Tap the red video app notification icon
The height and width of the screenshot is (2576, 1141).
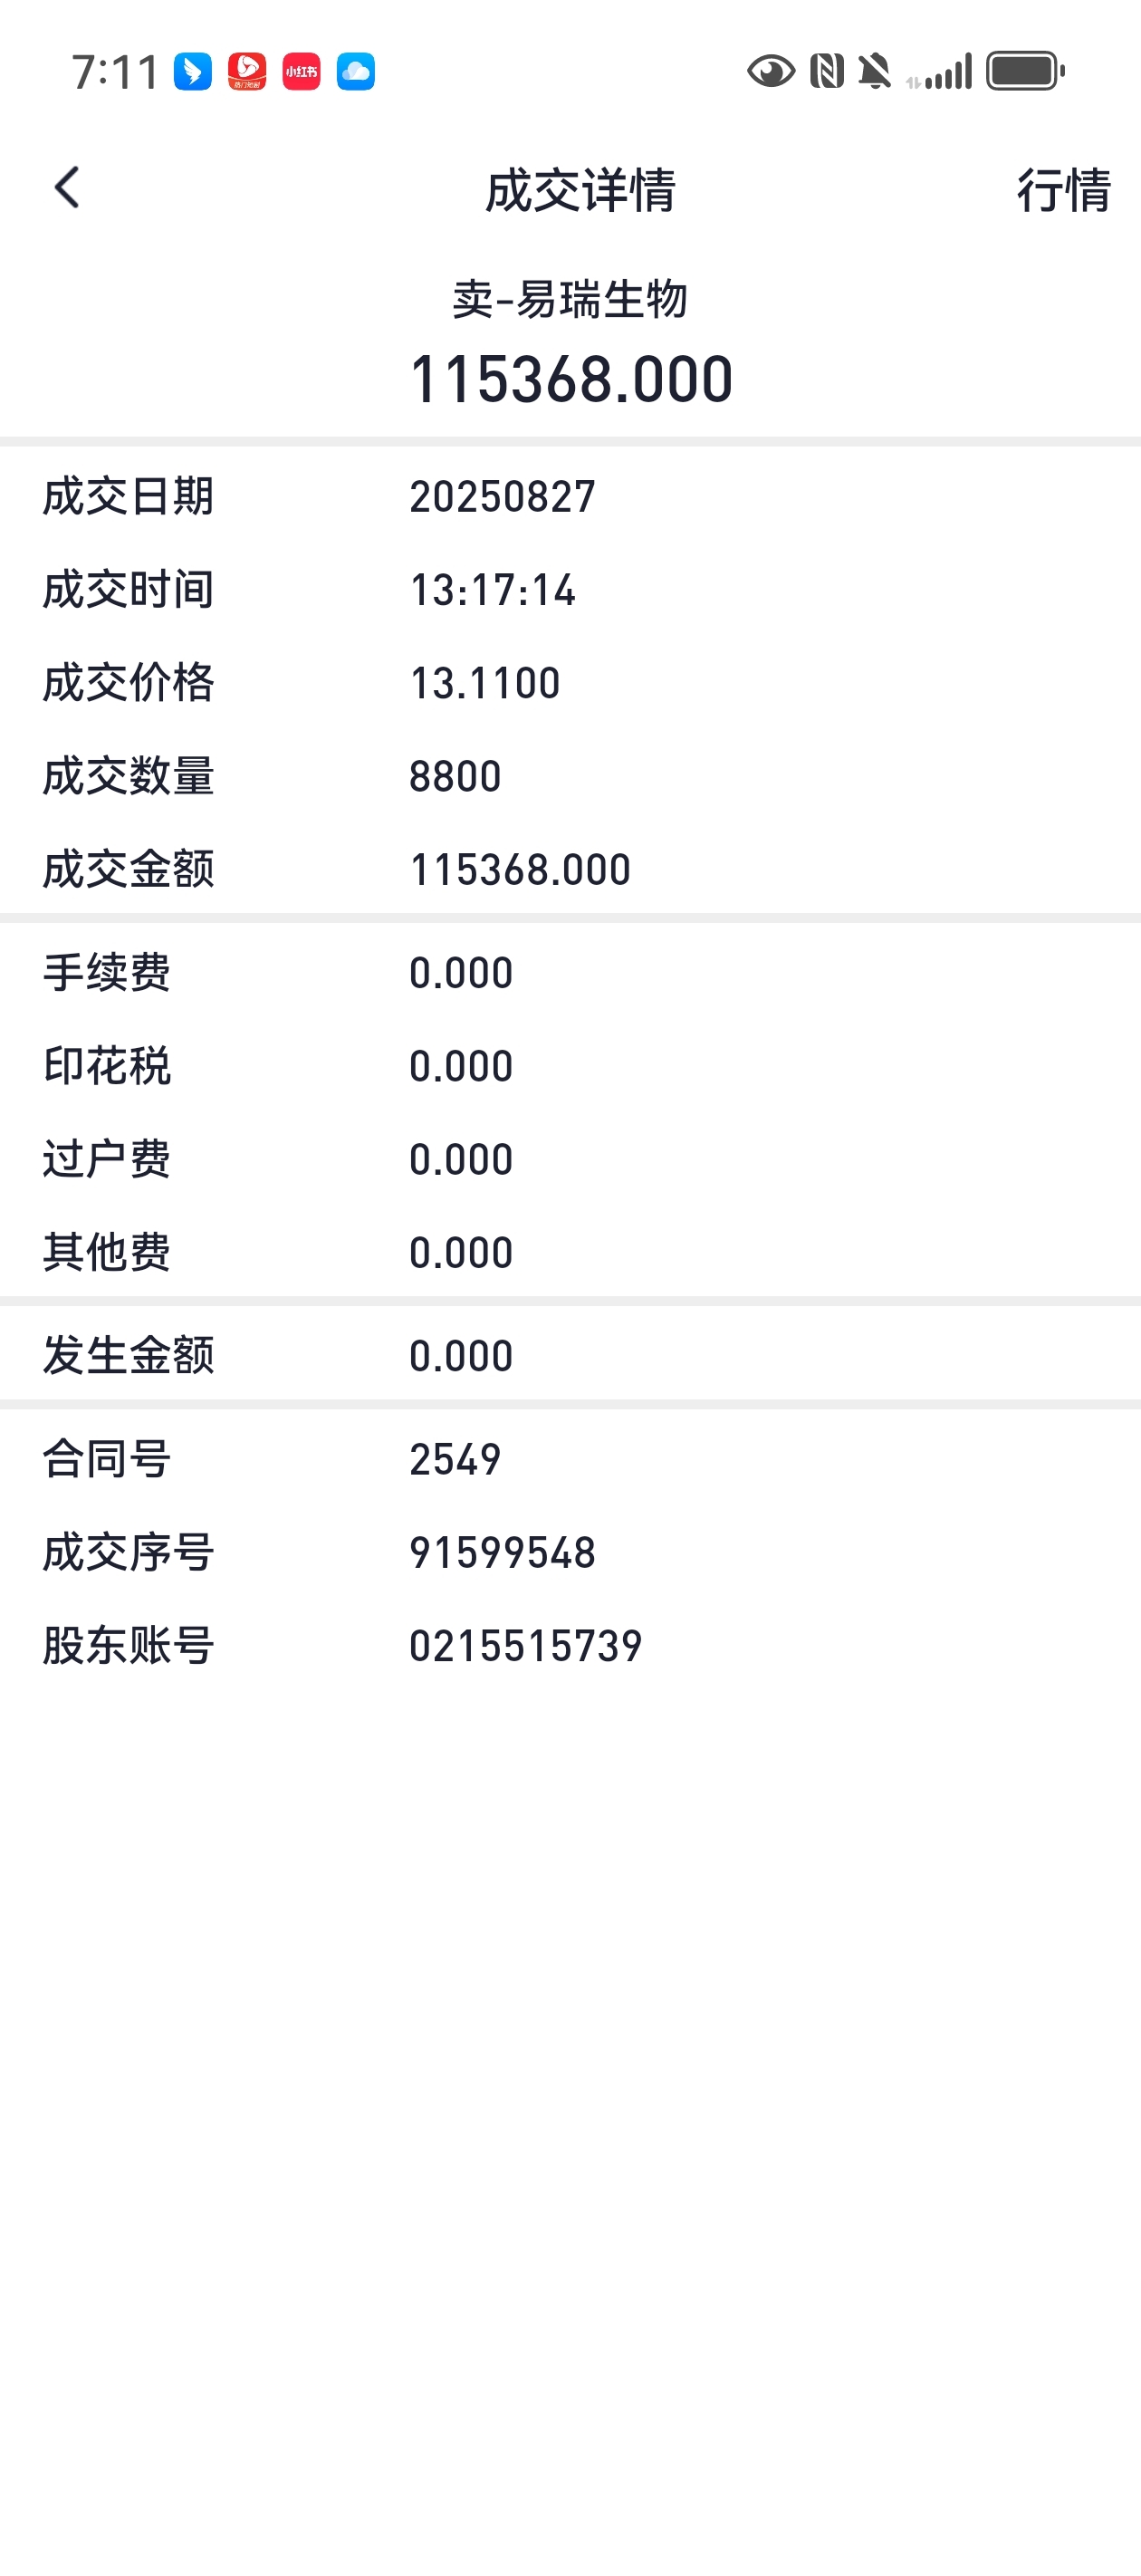click(247, 72)
